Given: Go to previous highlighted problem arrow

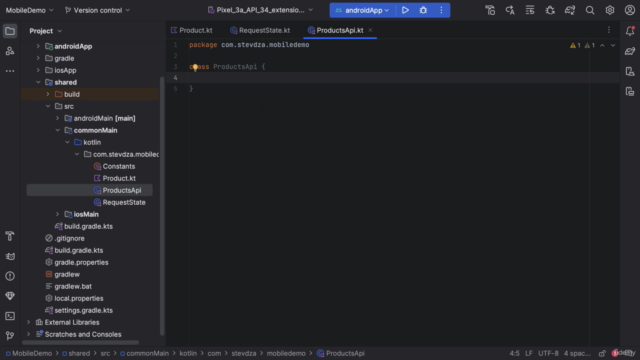Looking at the screenshot, I should pos(602,46).
